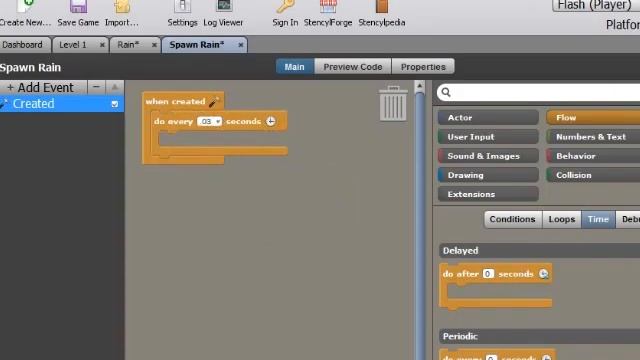This screenshot has height=360, width=640.
Task: Click the pencil icon on the 'when created' block
Action: [214, 102]
